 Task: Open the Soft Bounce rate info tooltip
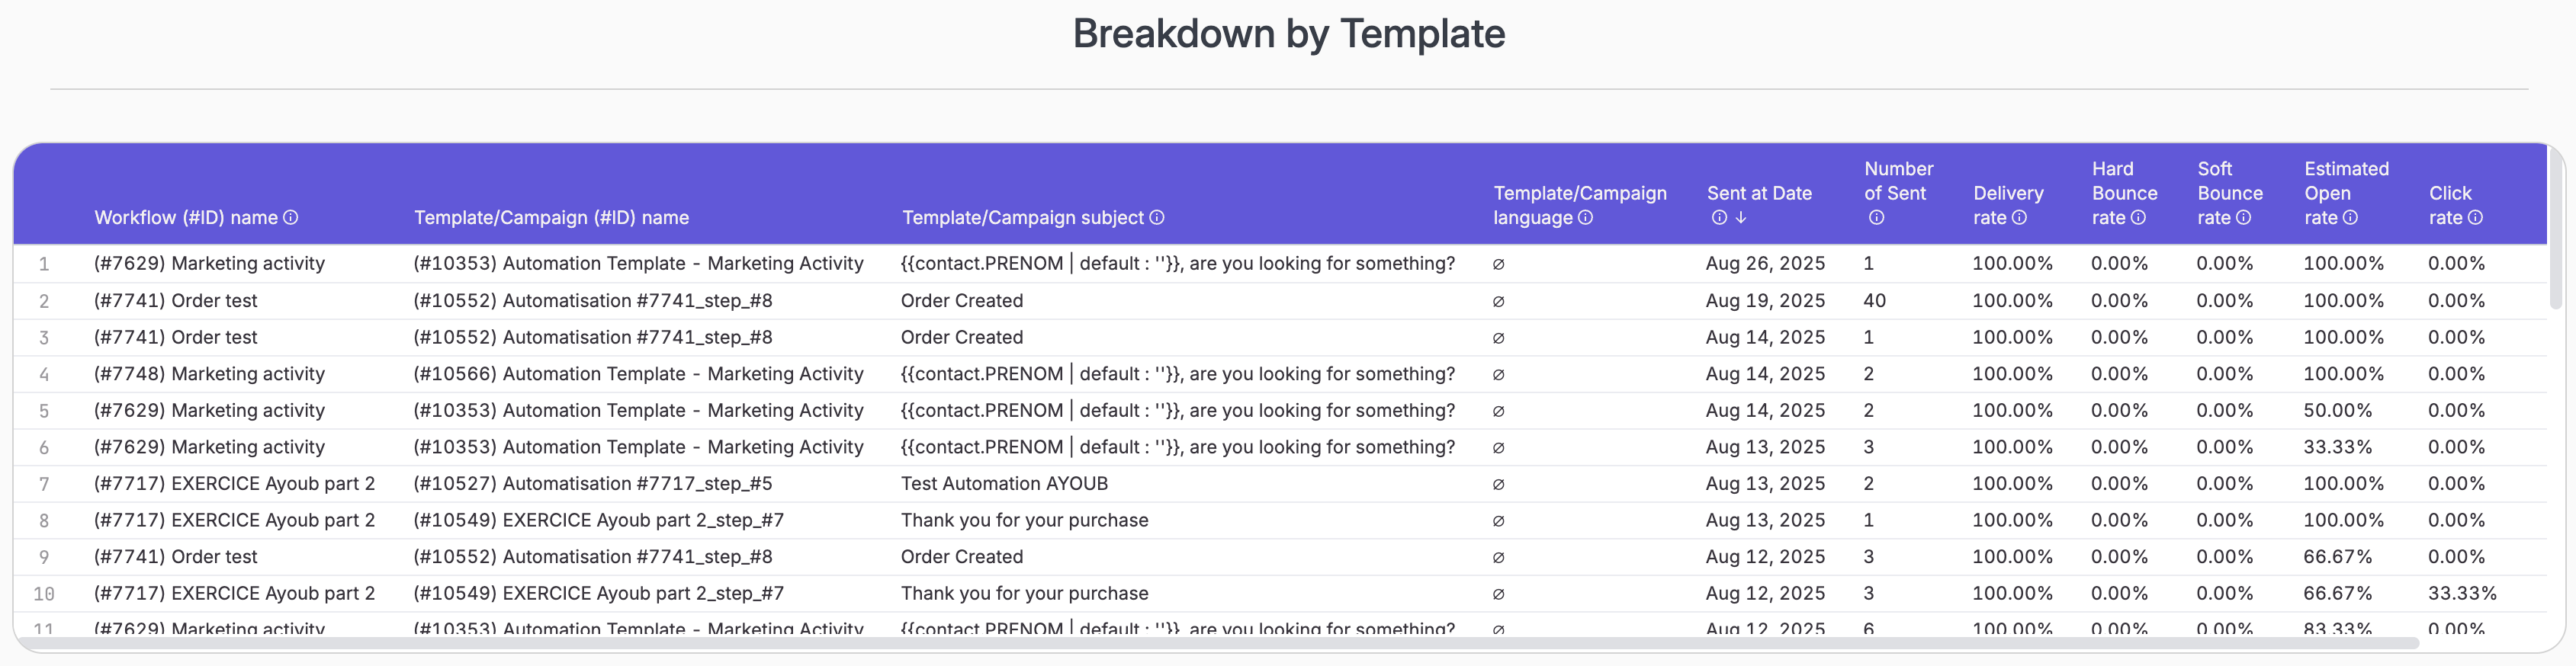(2244, 217)
